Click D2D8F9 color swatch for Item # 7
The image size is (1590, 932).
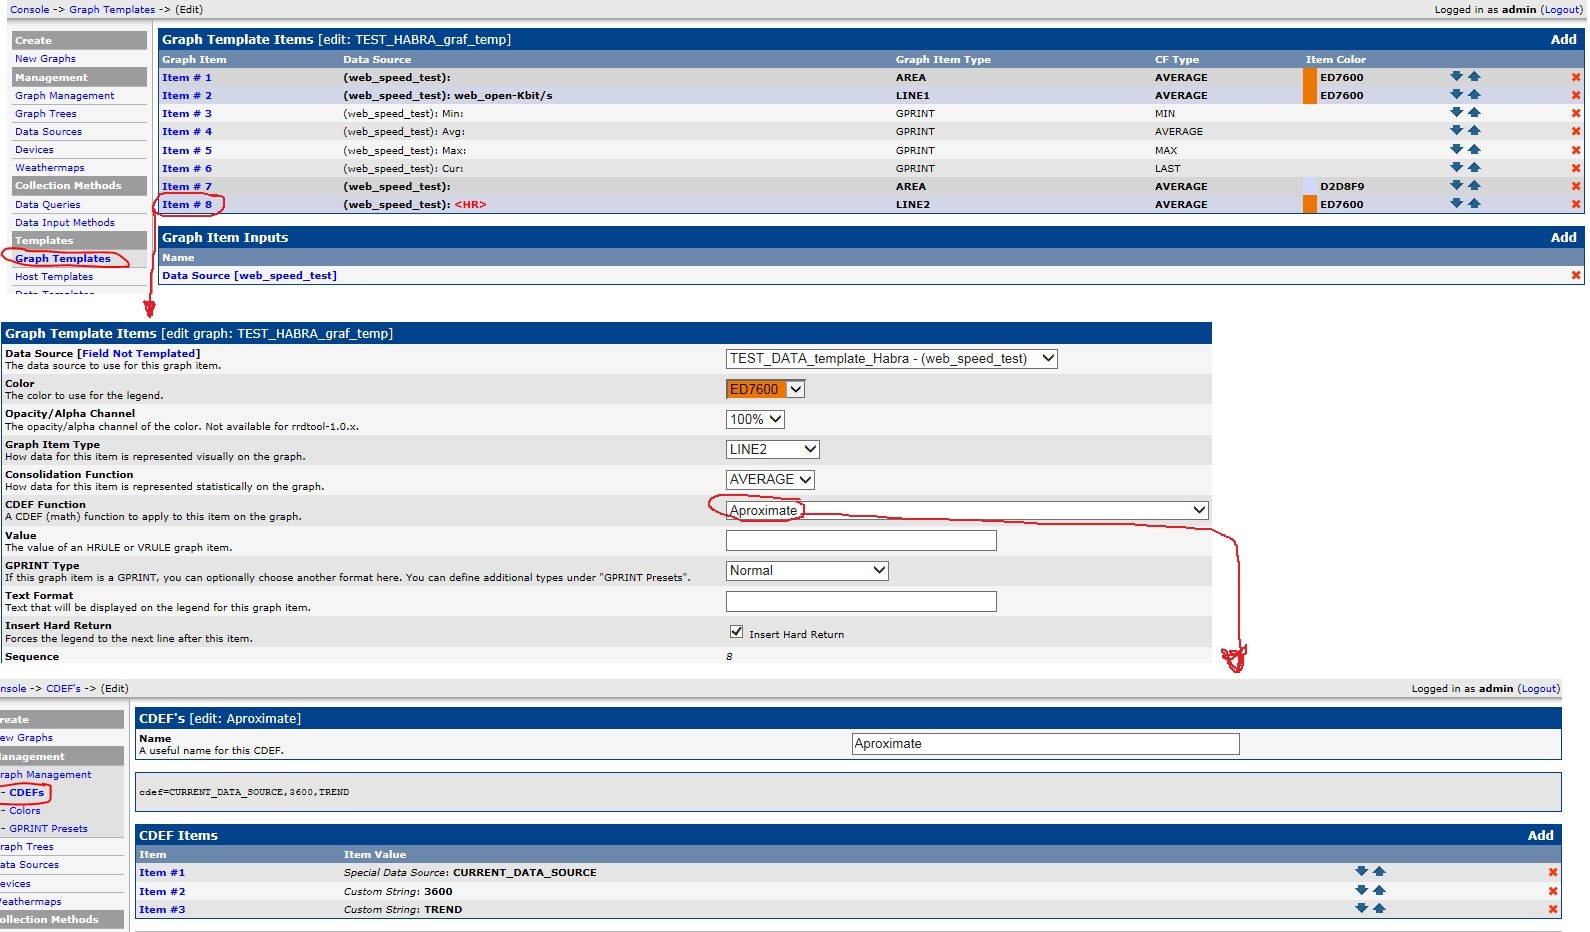[1309, 186]
